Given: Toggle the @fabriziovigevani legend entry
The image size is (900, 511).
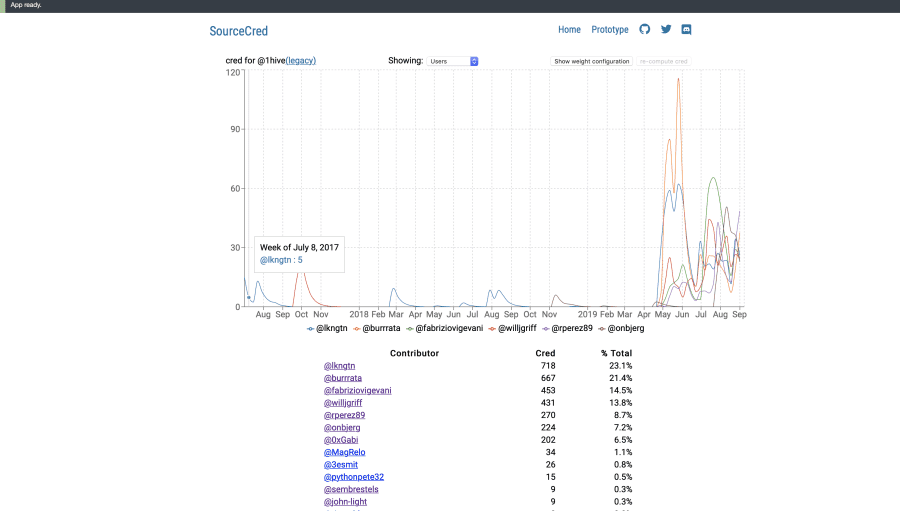Looking at the screenshot, I should click(x=444, y=328).
